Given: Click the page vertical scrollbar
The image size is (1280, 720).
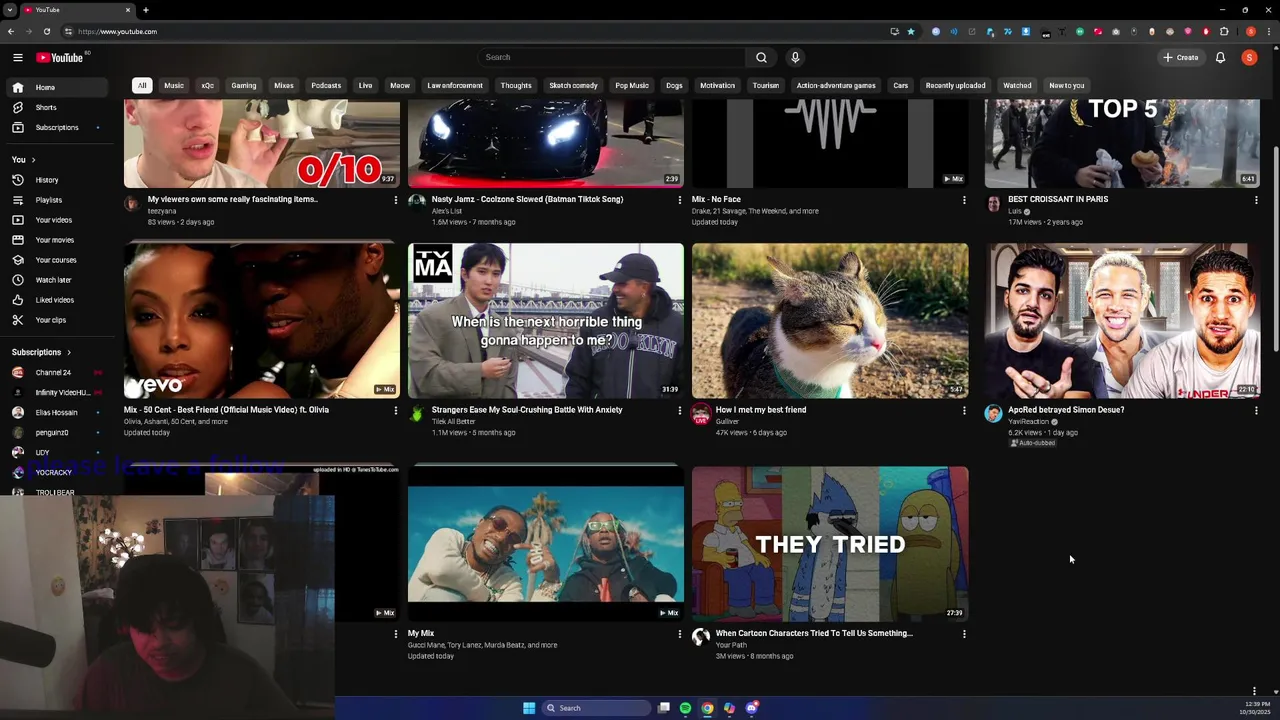Looking at the screenshot, I should point(1275,250).
